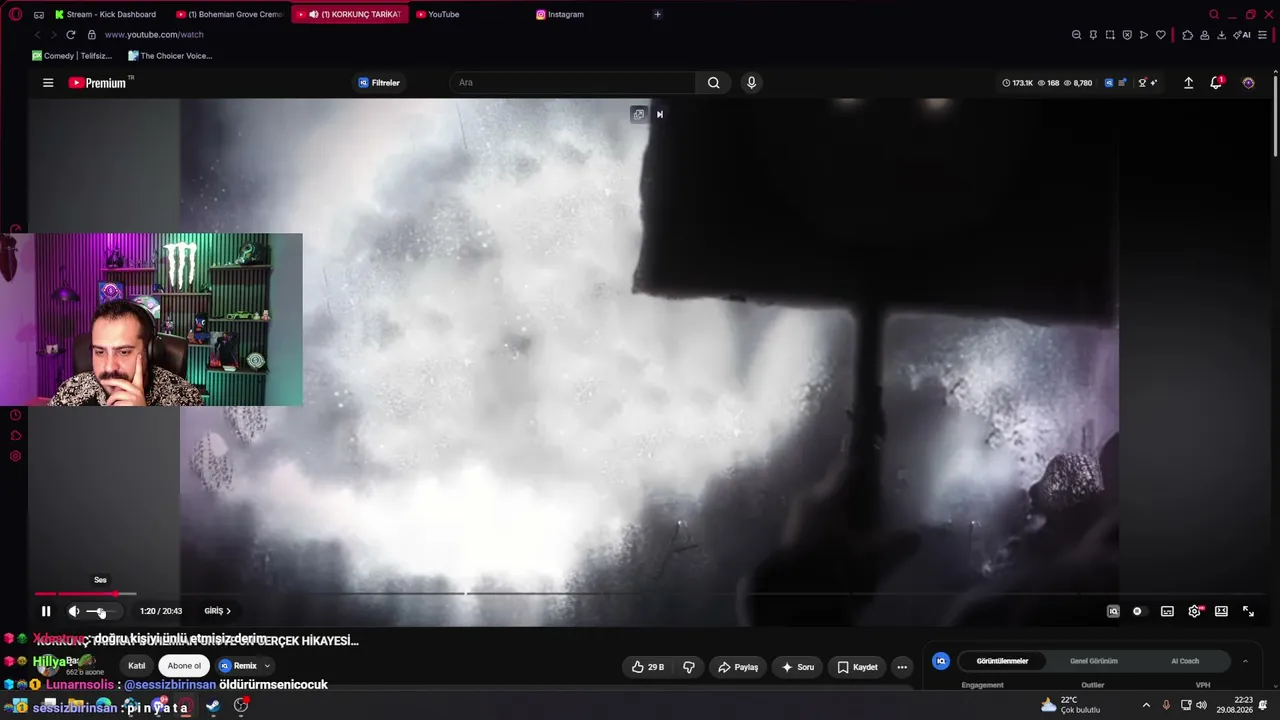Viewport: 1280px width, 720px height.
Task: Click the vidIQ logo in the stats panel
Action: click(941, 661)
